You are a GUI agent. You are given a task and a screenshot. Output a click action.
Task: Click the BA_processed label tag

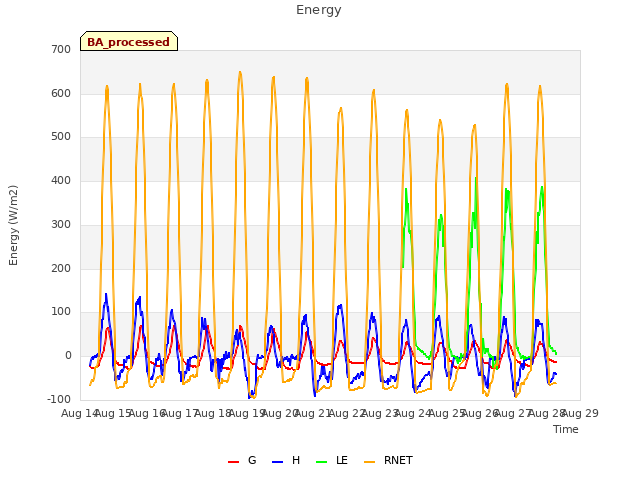[129, 41]
